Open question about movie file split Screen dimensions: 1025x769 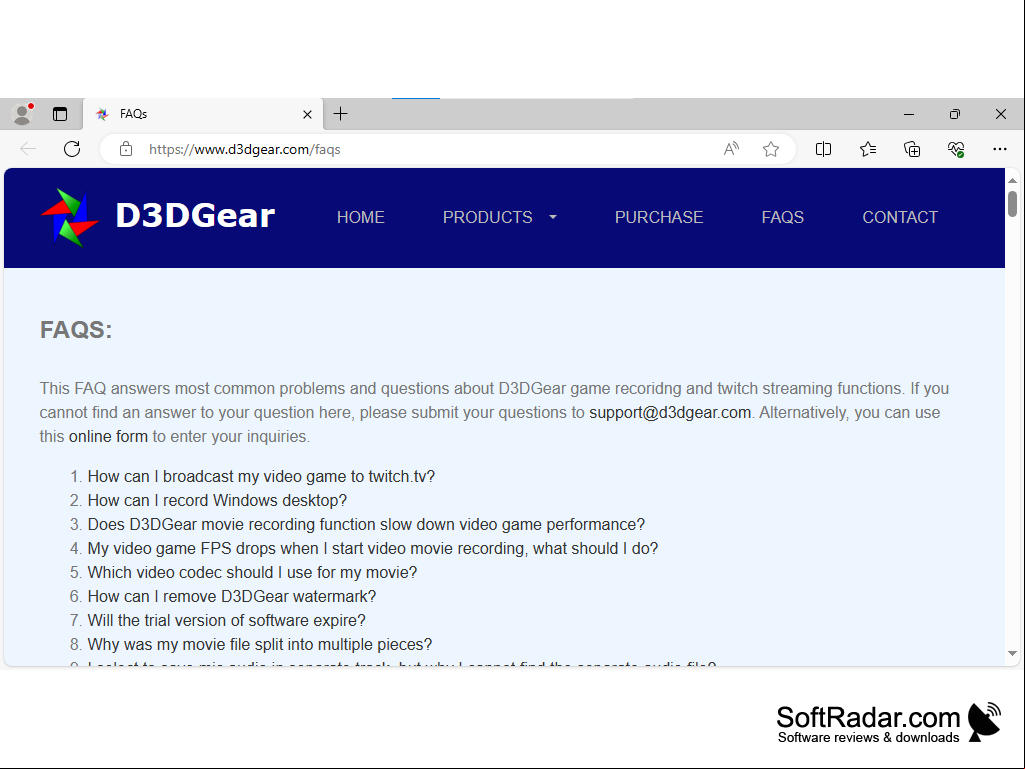click(260, 645)
